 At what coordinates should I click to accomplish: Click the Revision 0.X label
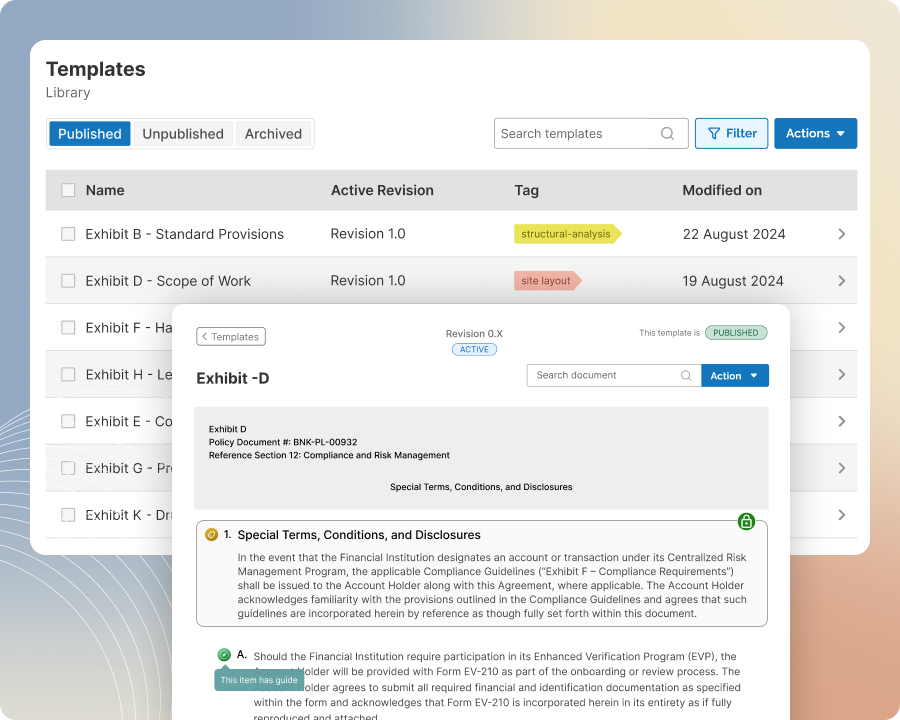(x=474, y=334)
